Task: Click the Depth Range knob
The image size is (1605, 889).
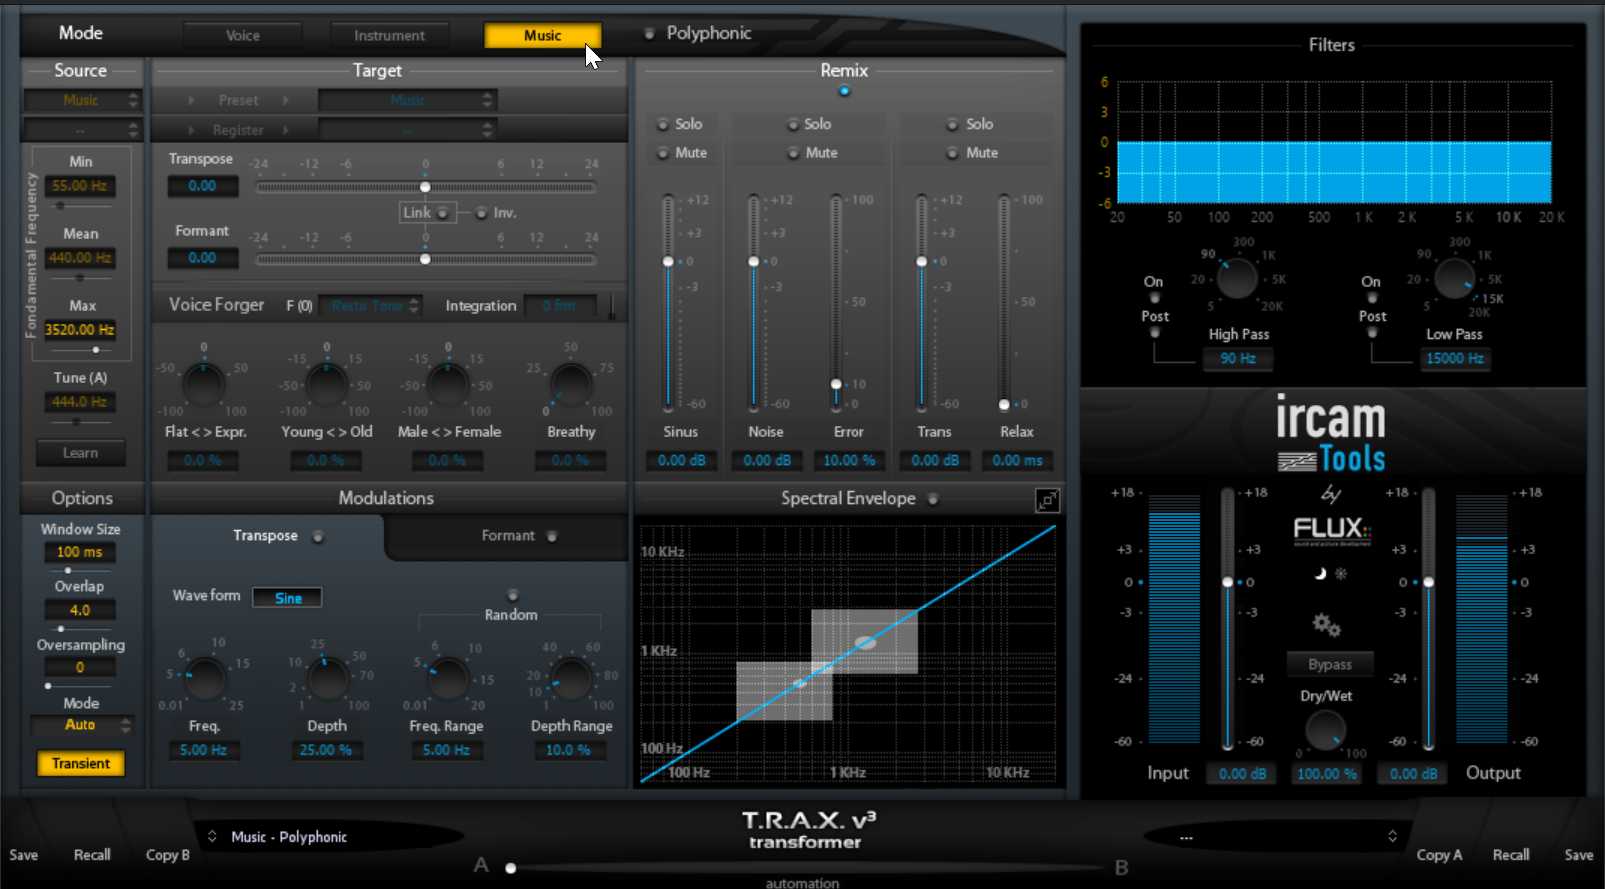Action: point(571,679)
